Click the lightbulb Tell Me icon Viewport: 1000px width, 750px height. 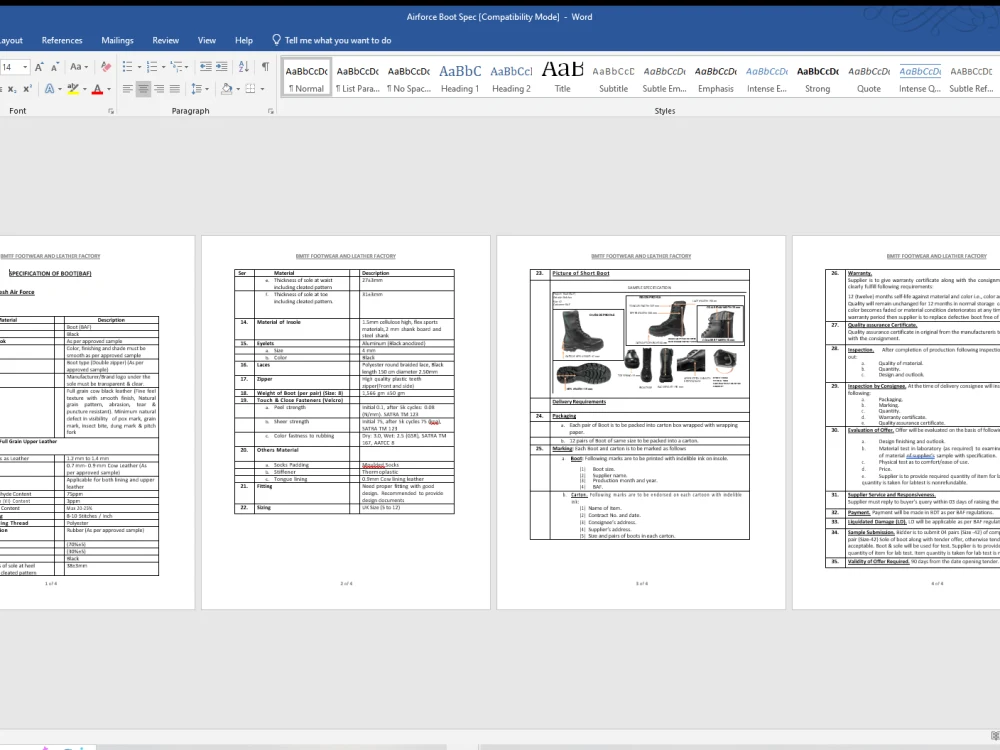[x=276, y=40]
